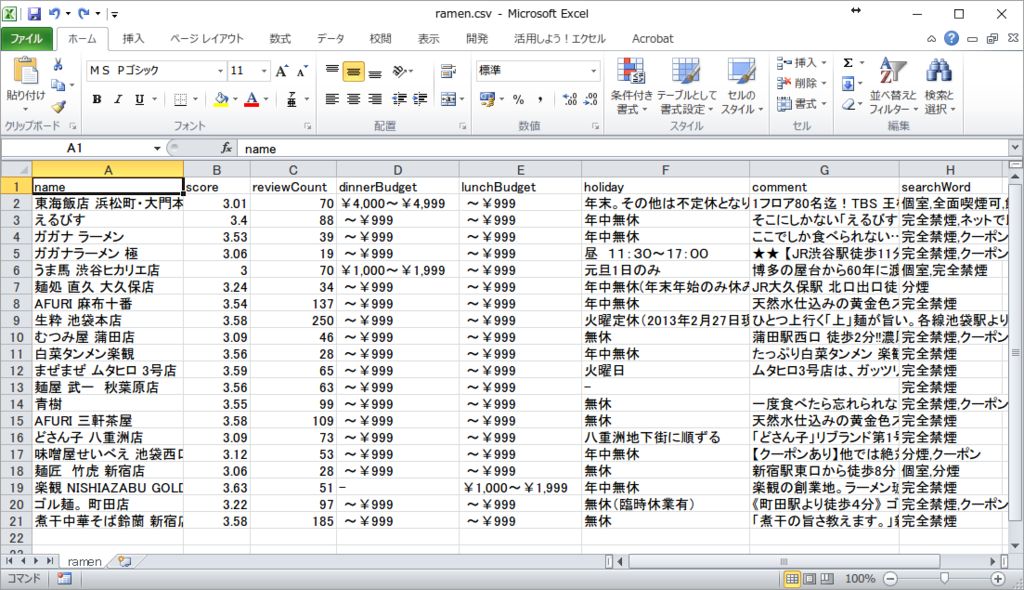Toggle Center alignment button
The width and height of the screenshot is (1024, 590).
pyautogui.click(x=353, y=99)
